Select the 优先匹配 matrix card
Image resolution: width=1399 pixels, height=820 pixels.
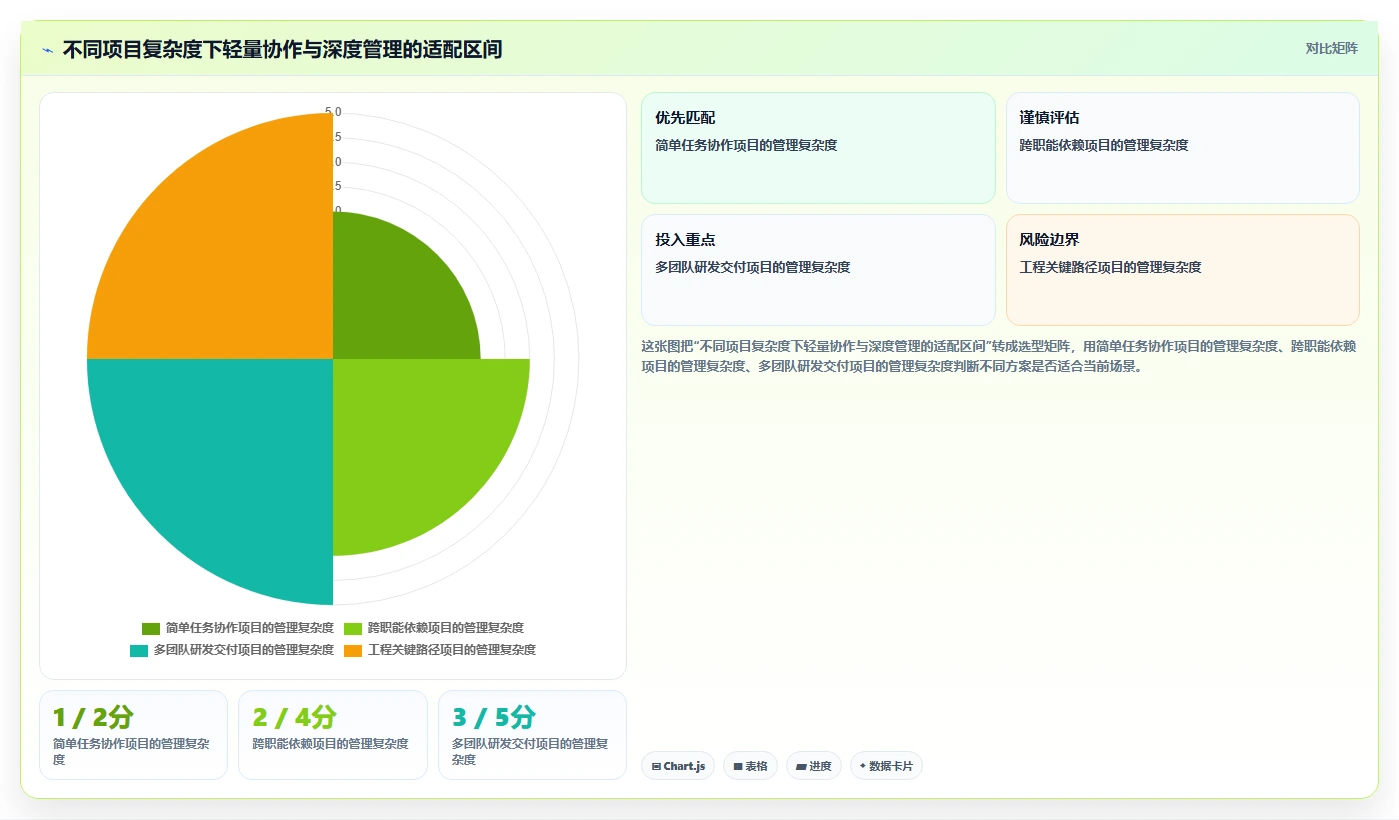818,148
